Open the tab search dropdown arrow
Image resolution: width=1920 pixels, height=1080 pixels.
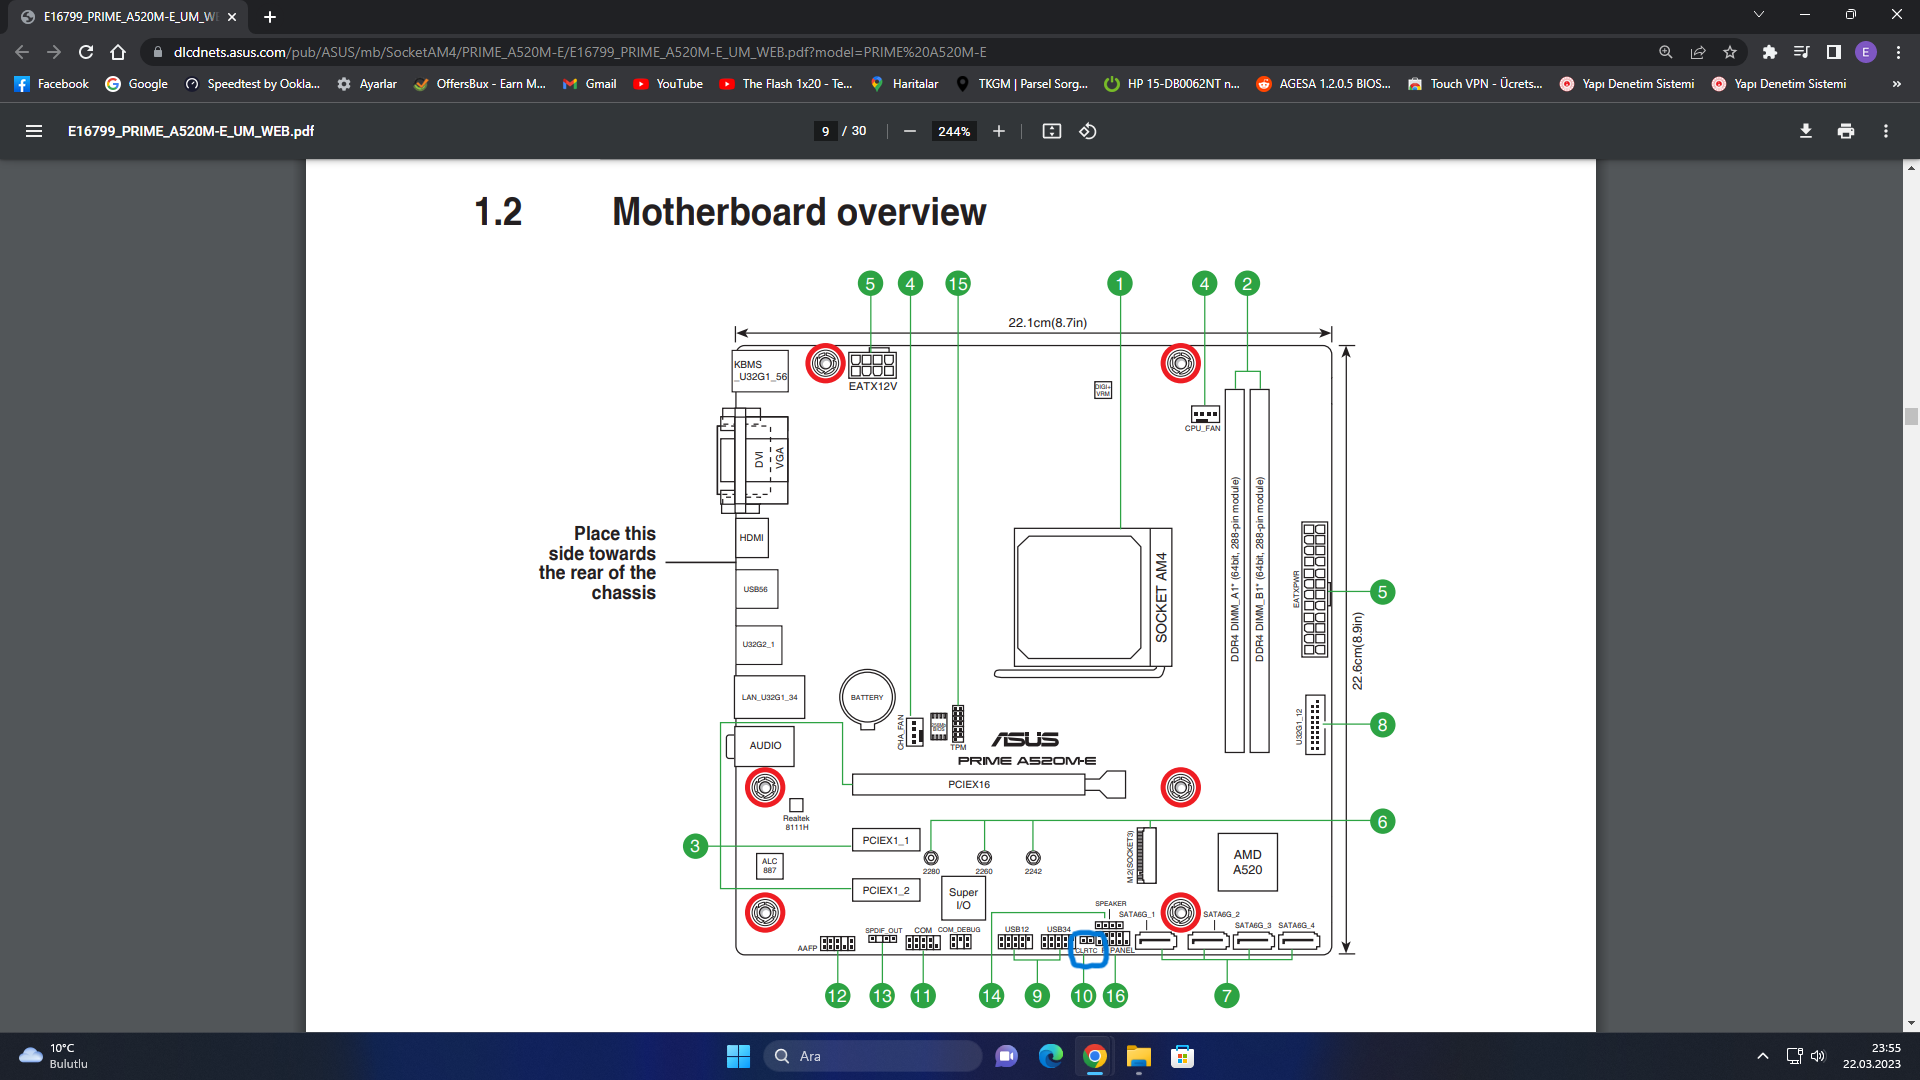(x=1759, y=15)
